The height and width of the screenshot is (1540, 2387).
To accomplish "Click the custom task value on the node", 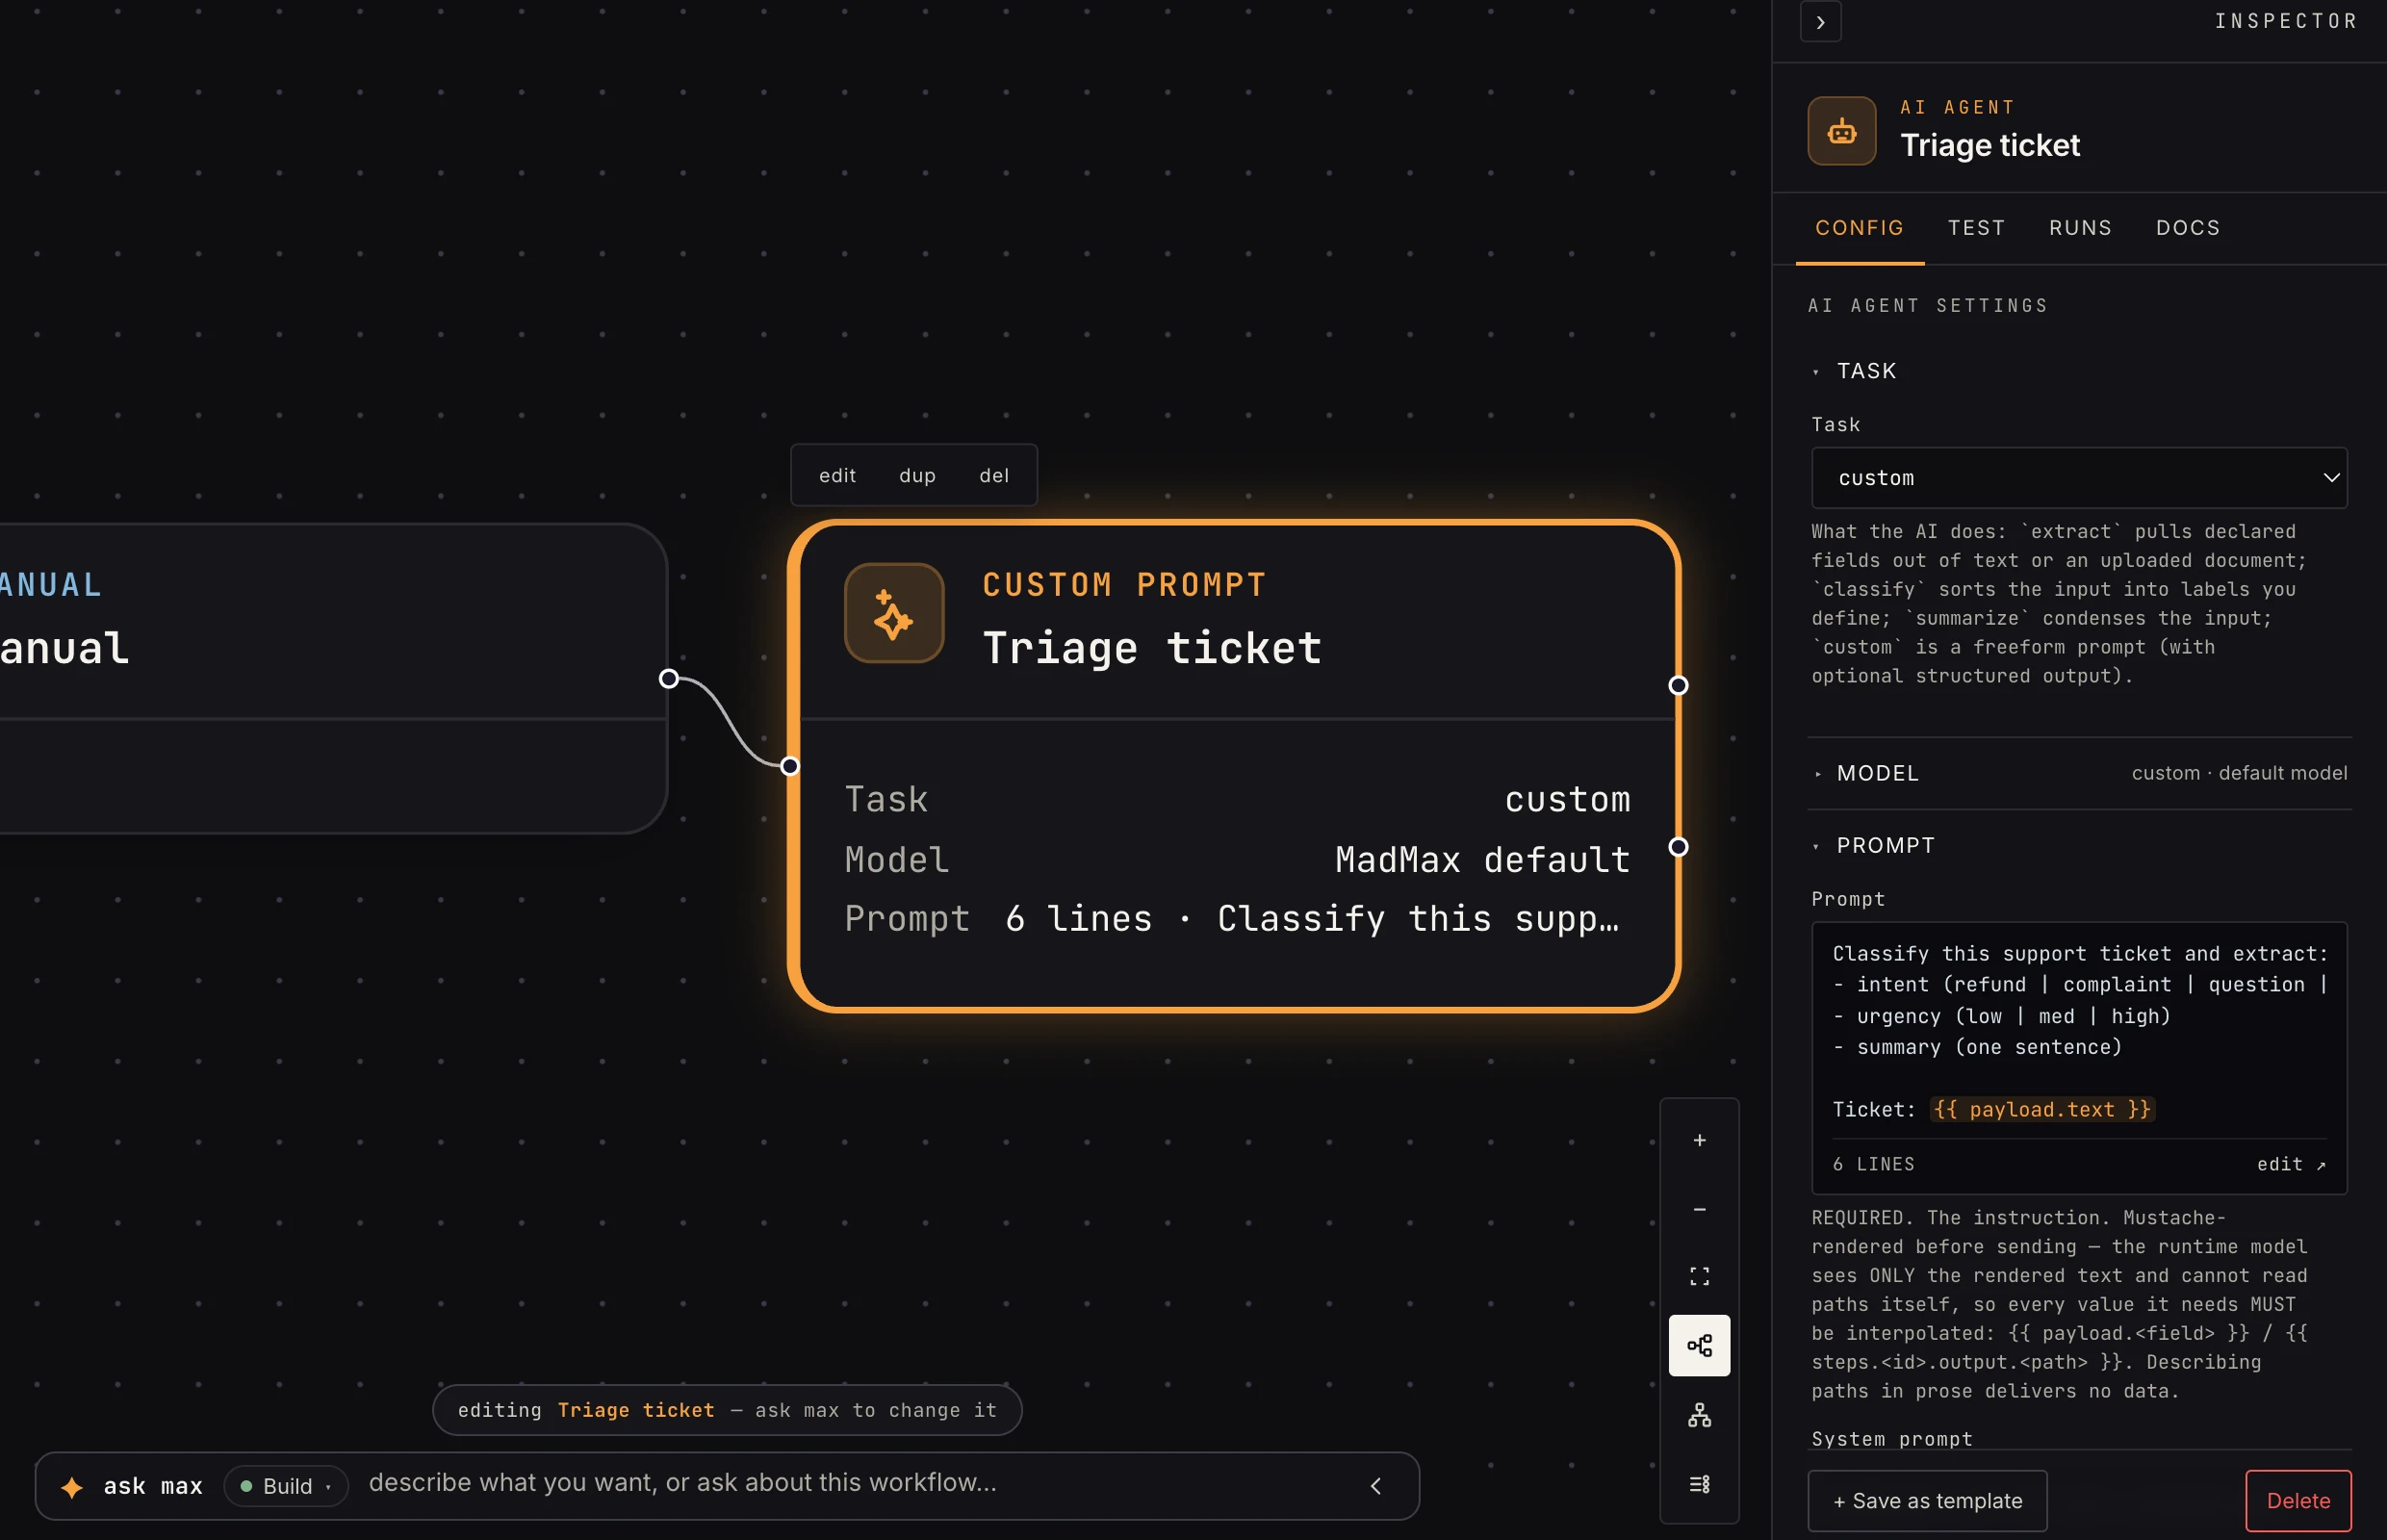I will 1567,800.
